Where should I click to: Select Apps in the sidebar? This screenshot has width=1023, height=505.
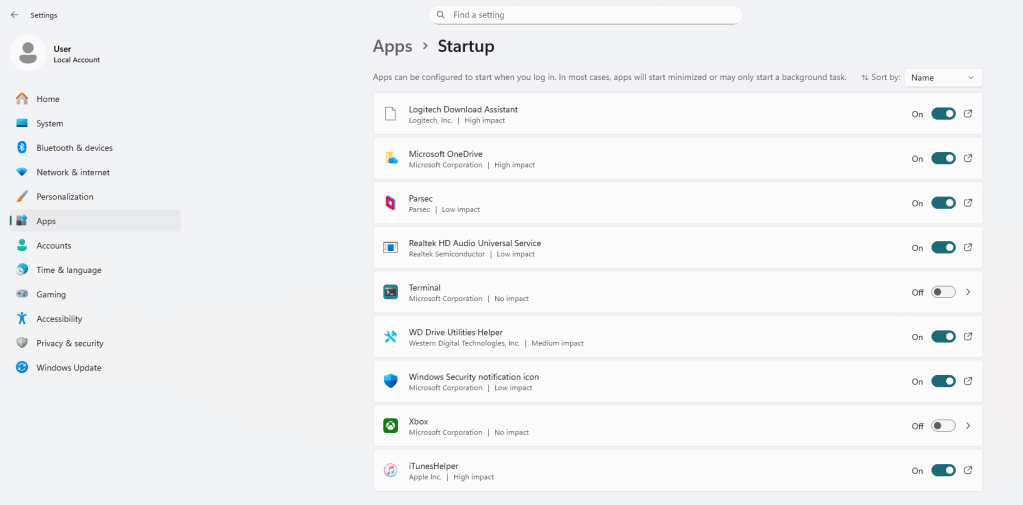pyautogui.click(x=95, y=221)
